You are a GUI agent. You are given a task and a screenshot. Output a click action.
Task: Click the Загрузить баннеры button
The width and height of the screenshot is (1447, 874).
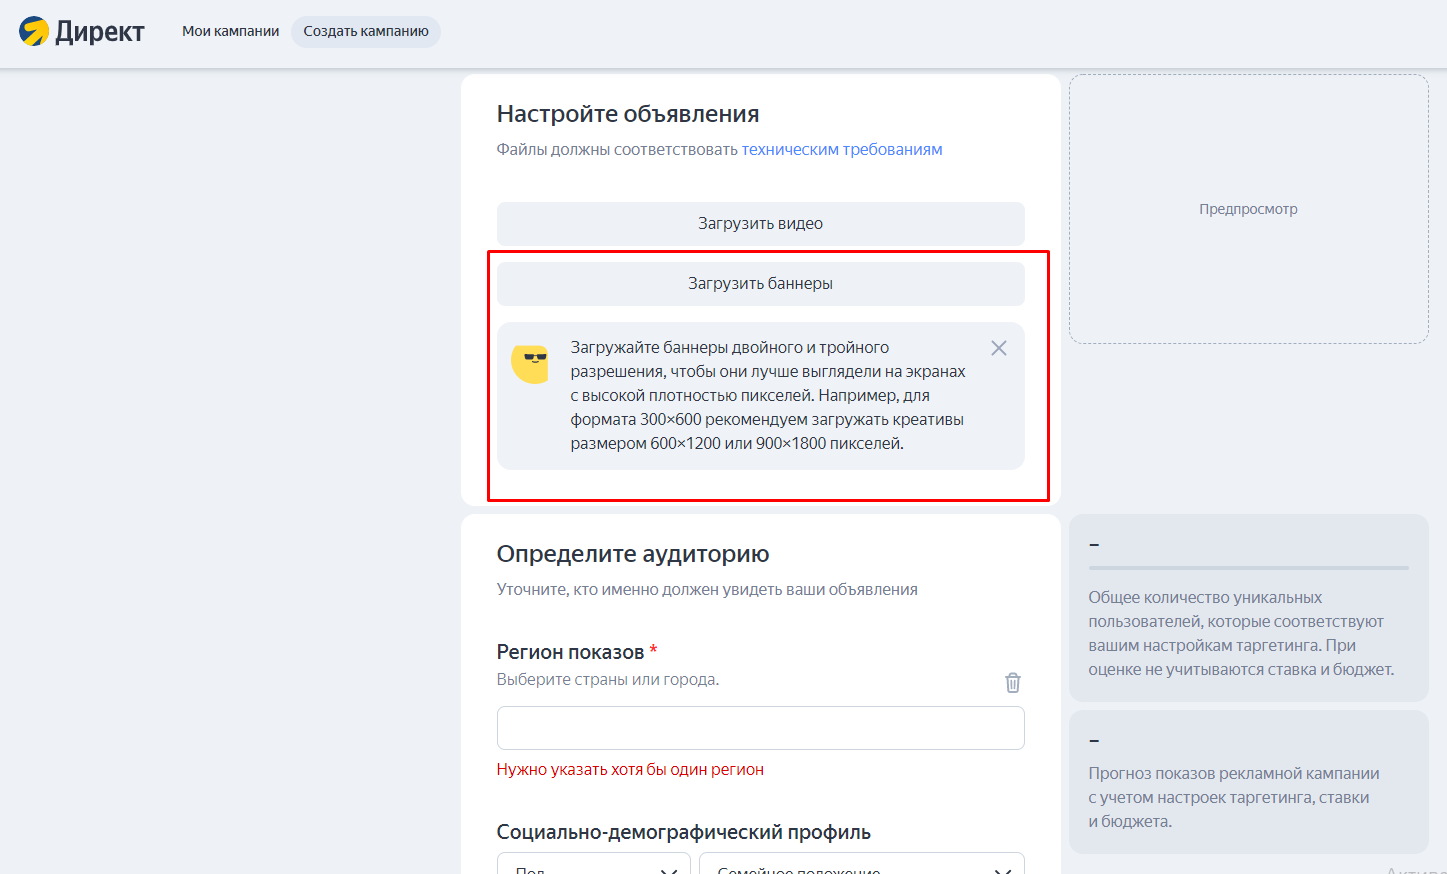coord(761,284)
